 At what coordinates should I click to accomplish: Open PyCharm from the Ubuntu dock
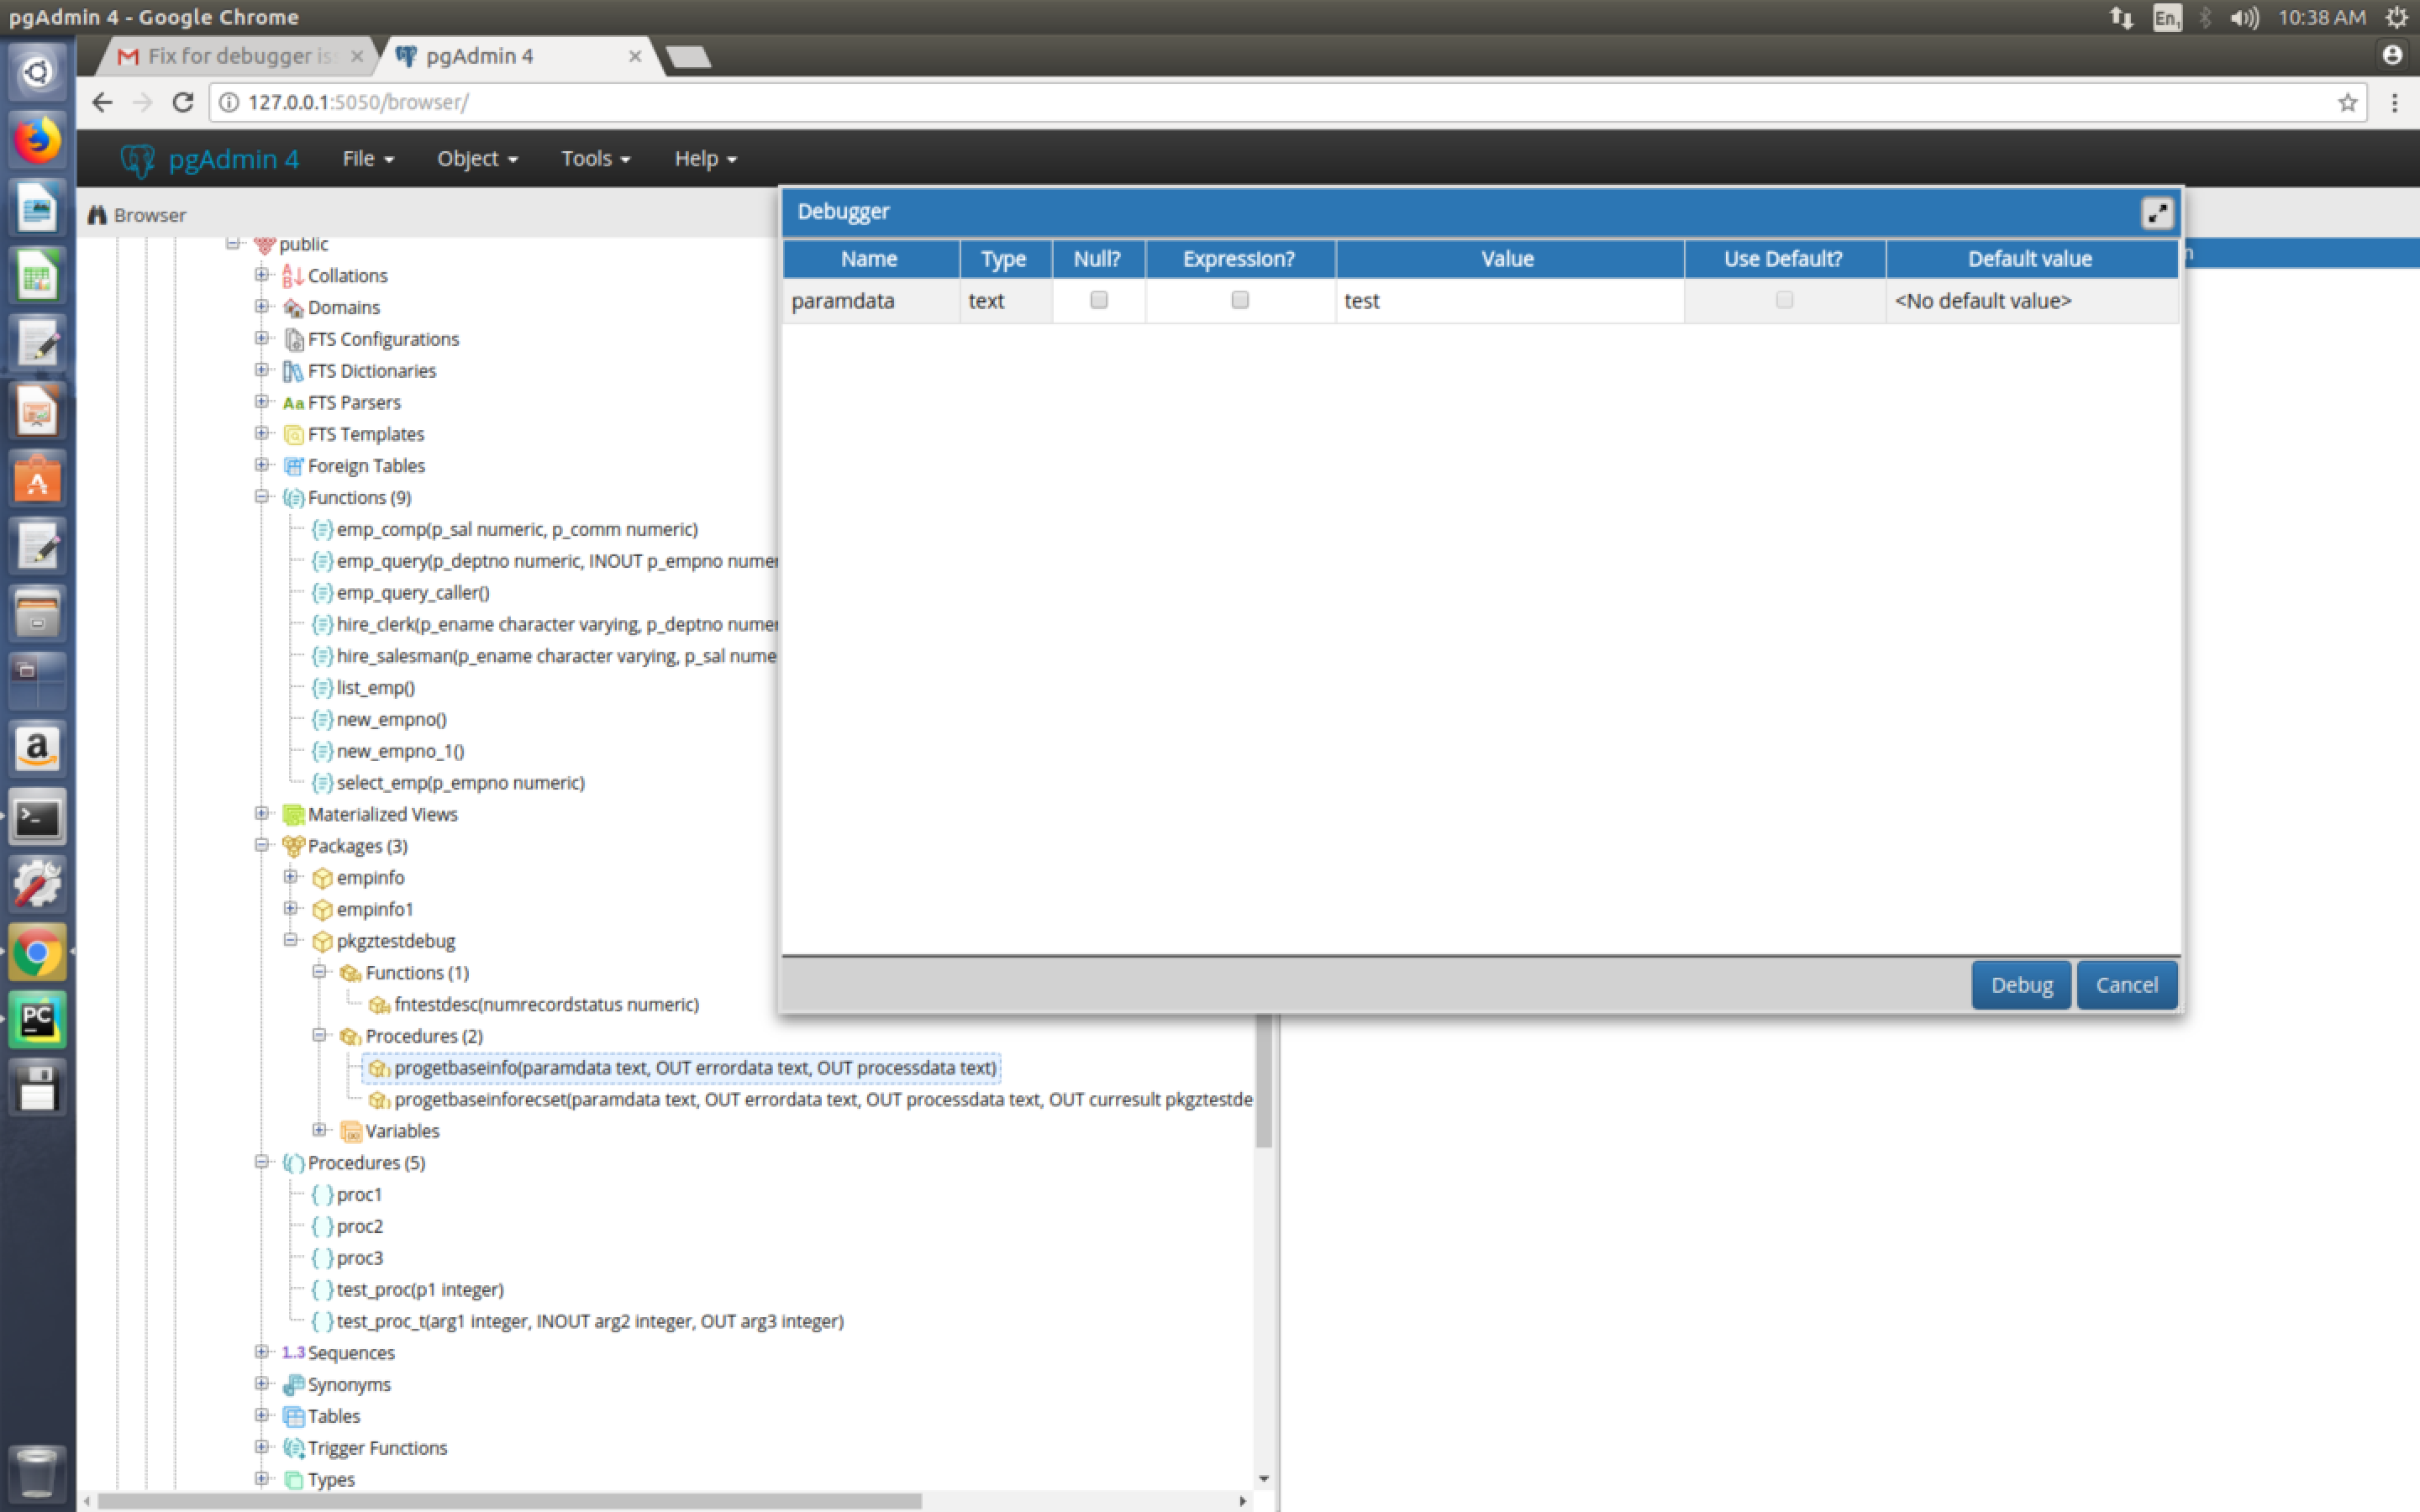37,1020
